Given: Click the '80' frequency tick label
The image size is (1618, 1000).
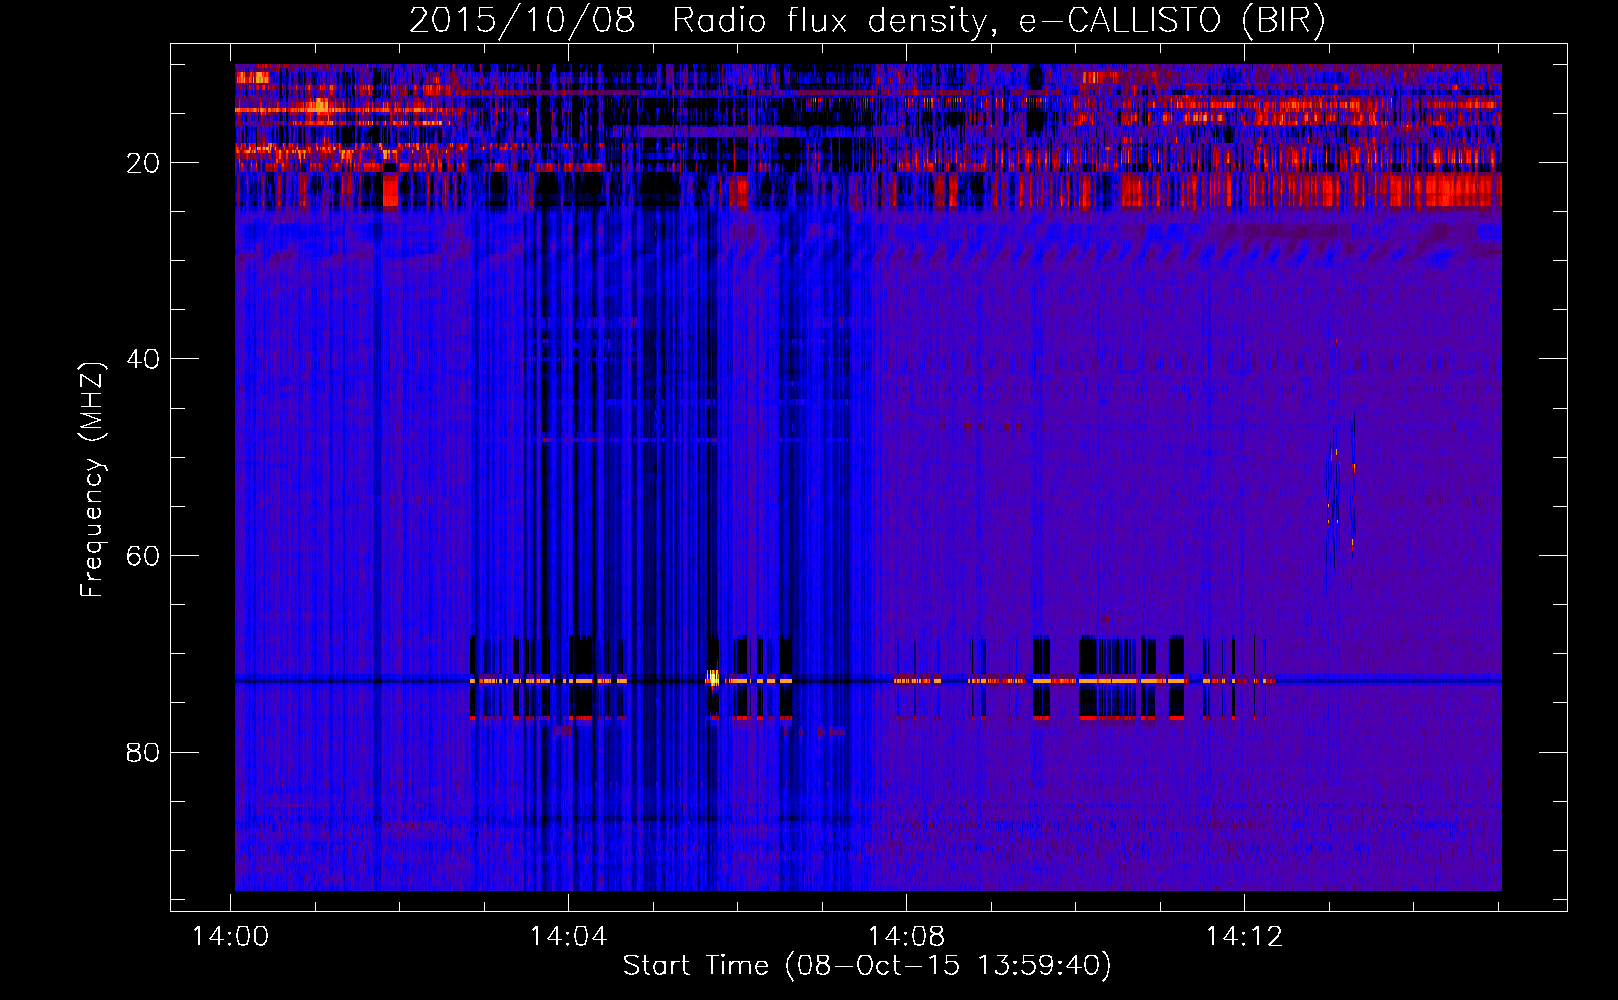Looking at the screenshot, I should (143, 752).
